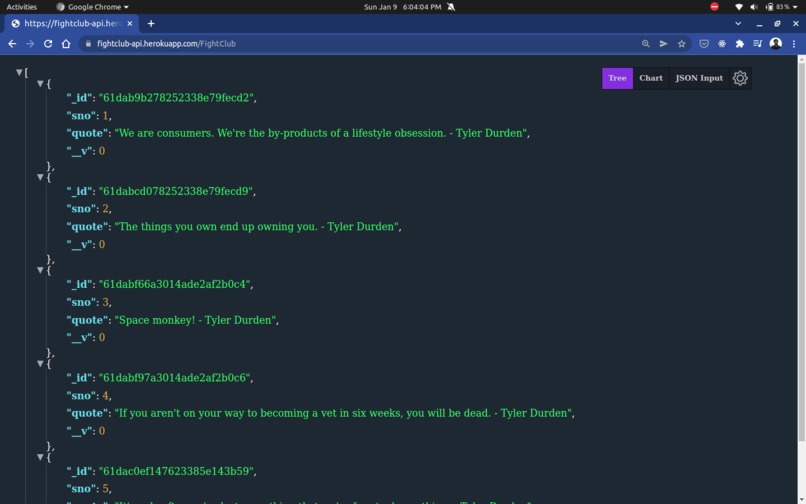Open the Google Chrome app menu

(x=93, y=7)
